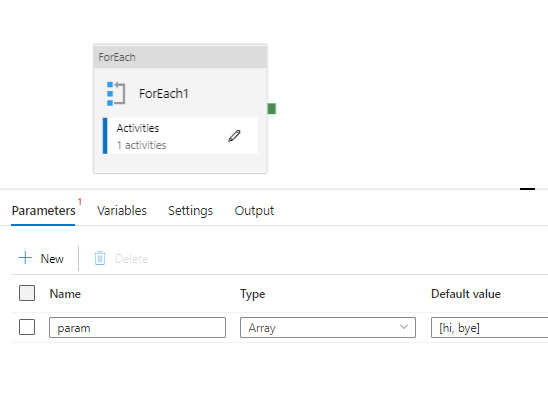This screenshot has height=400, width=548.
Task: Select the Parameters tab
Action: pyautogui.click(x=43, y=211)
